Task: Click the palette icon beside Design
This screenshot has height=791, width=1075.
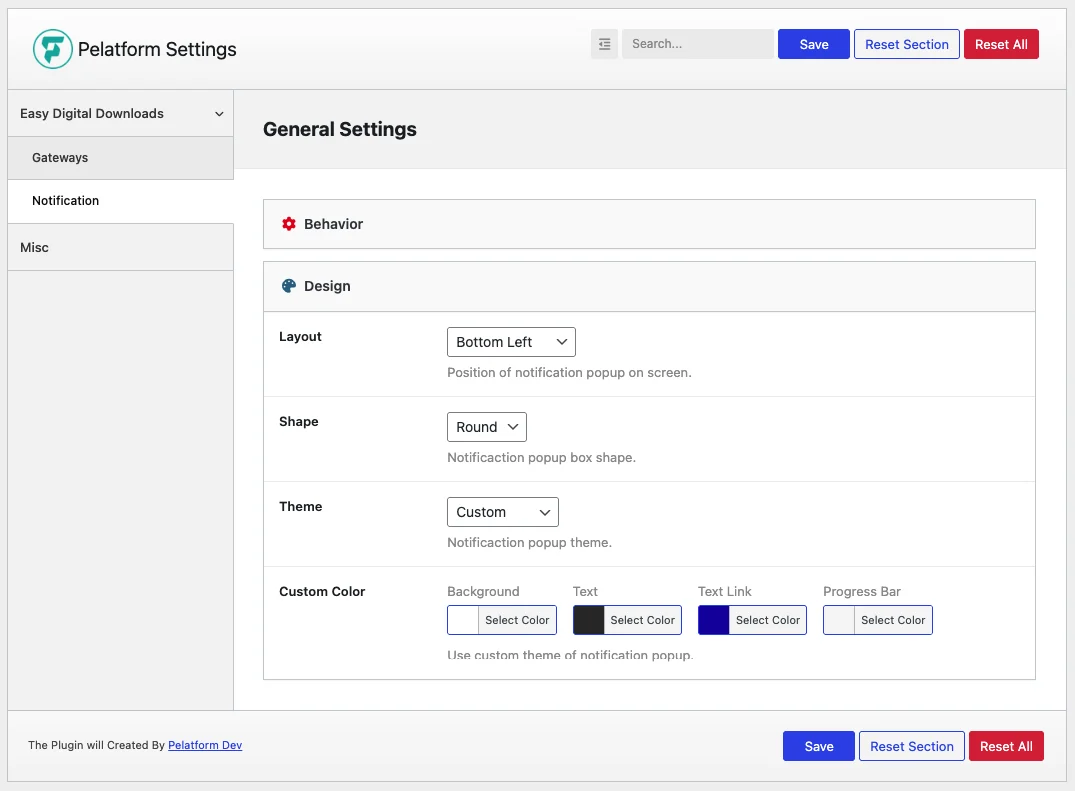Action: [289, 286]
